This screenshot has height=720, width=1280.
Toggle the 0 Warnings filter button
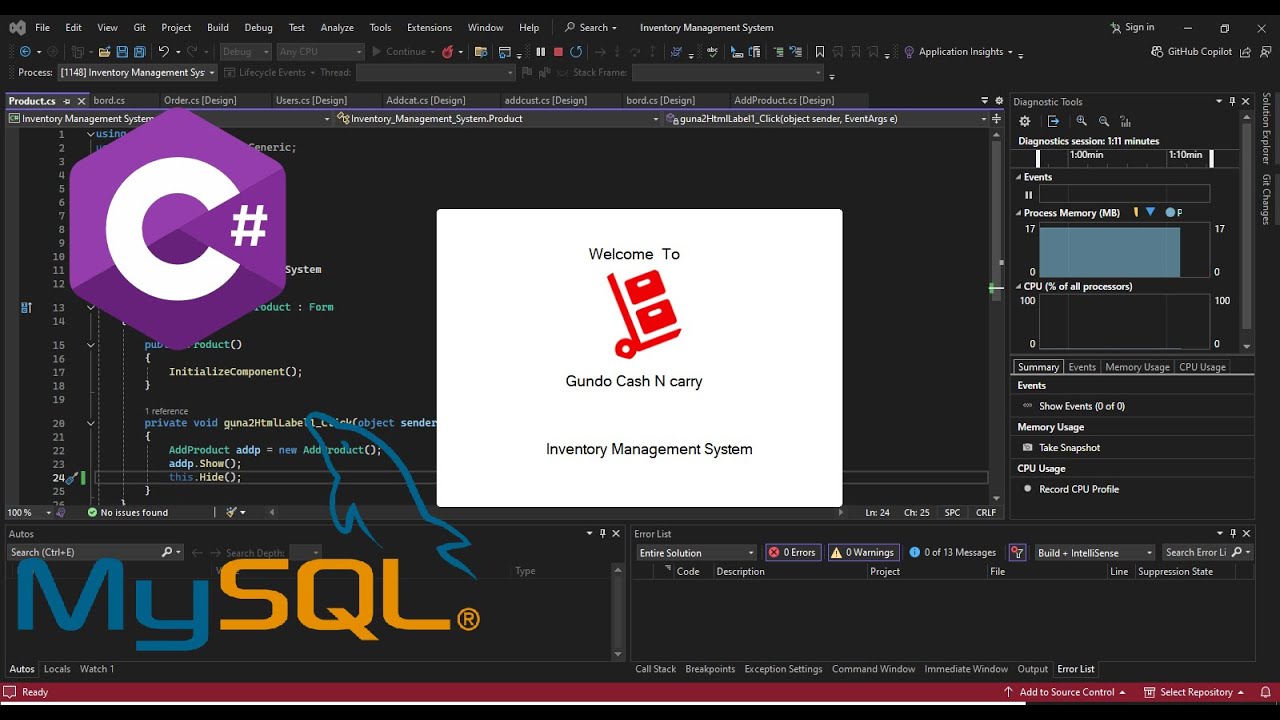click(863, 552)
